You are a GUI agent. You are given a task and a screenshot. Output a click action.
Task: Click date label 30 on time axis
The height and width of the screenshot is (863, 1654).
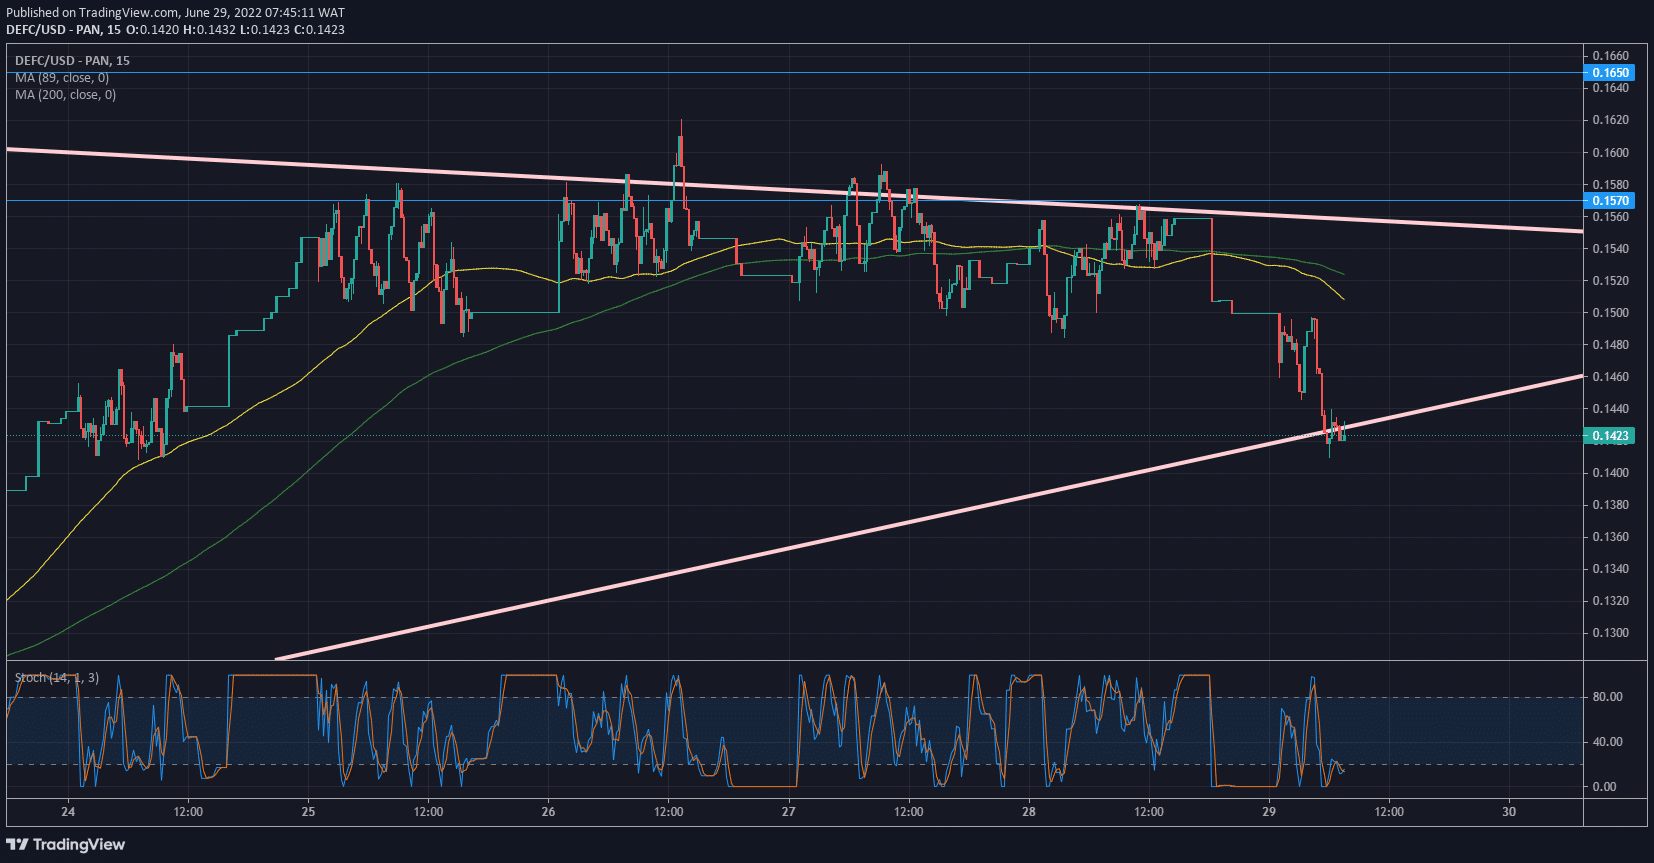1508,812
